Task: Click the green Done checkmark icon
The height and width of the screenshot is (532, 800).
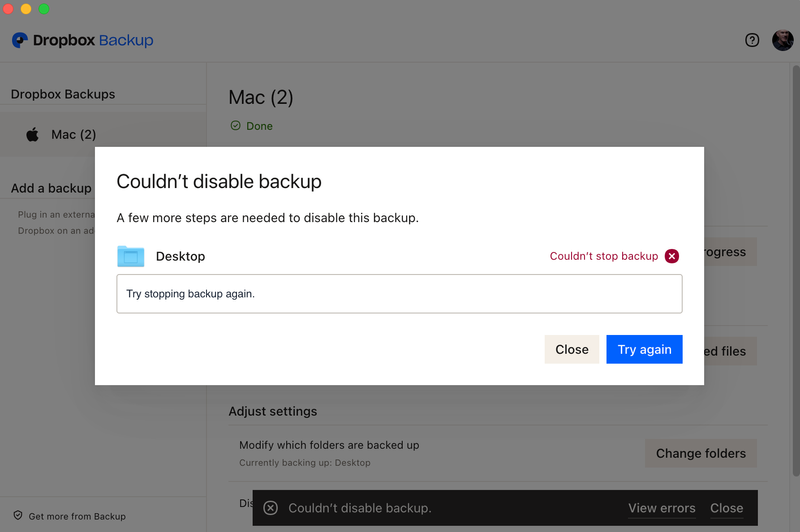Action: click(x=236, y=126)
